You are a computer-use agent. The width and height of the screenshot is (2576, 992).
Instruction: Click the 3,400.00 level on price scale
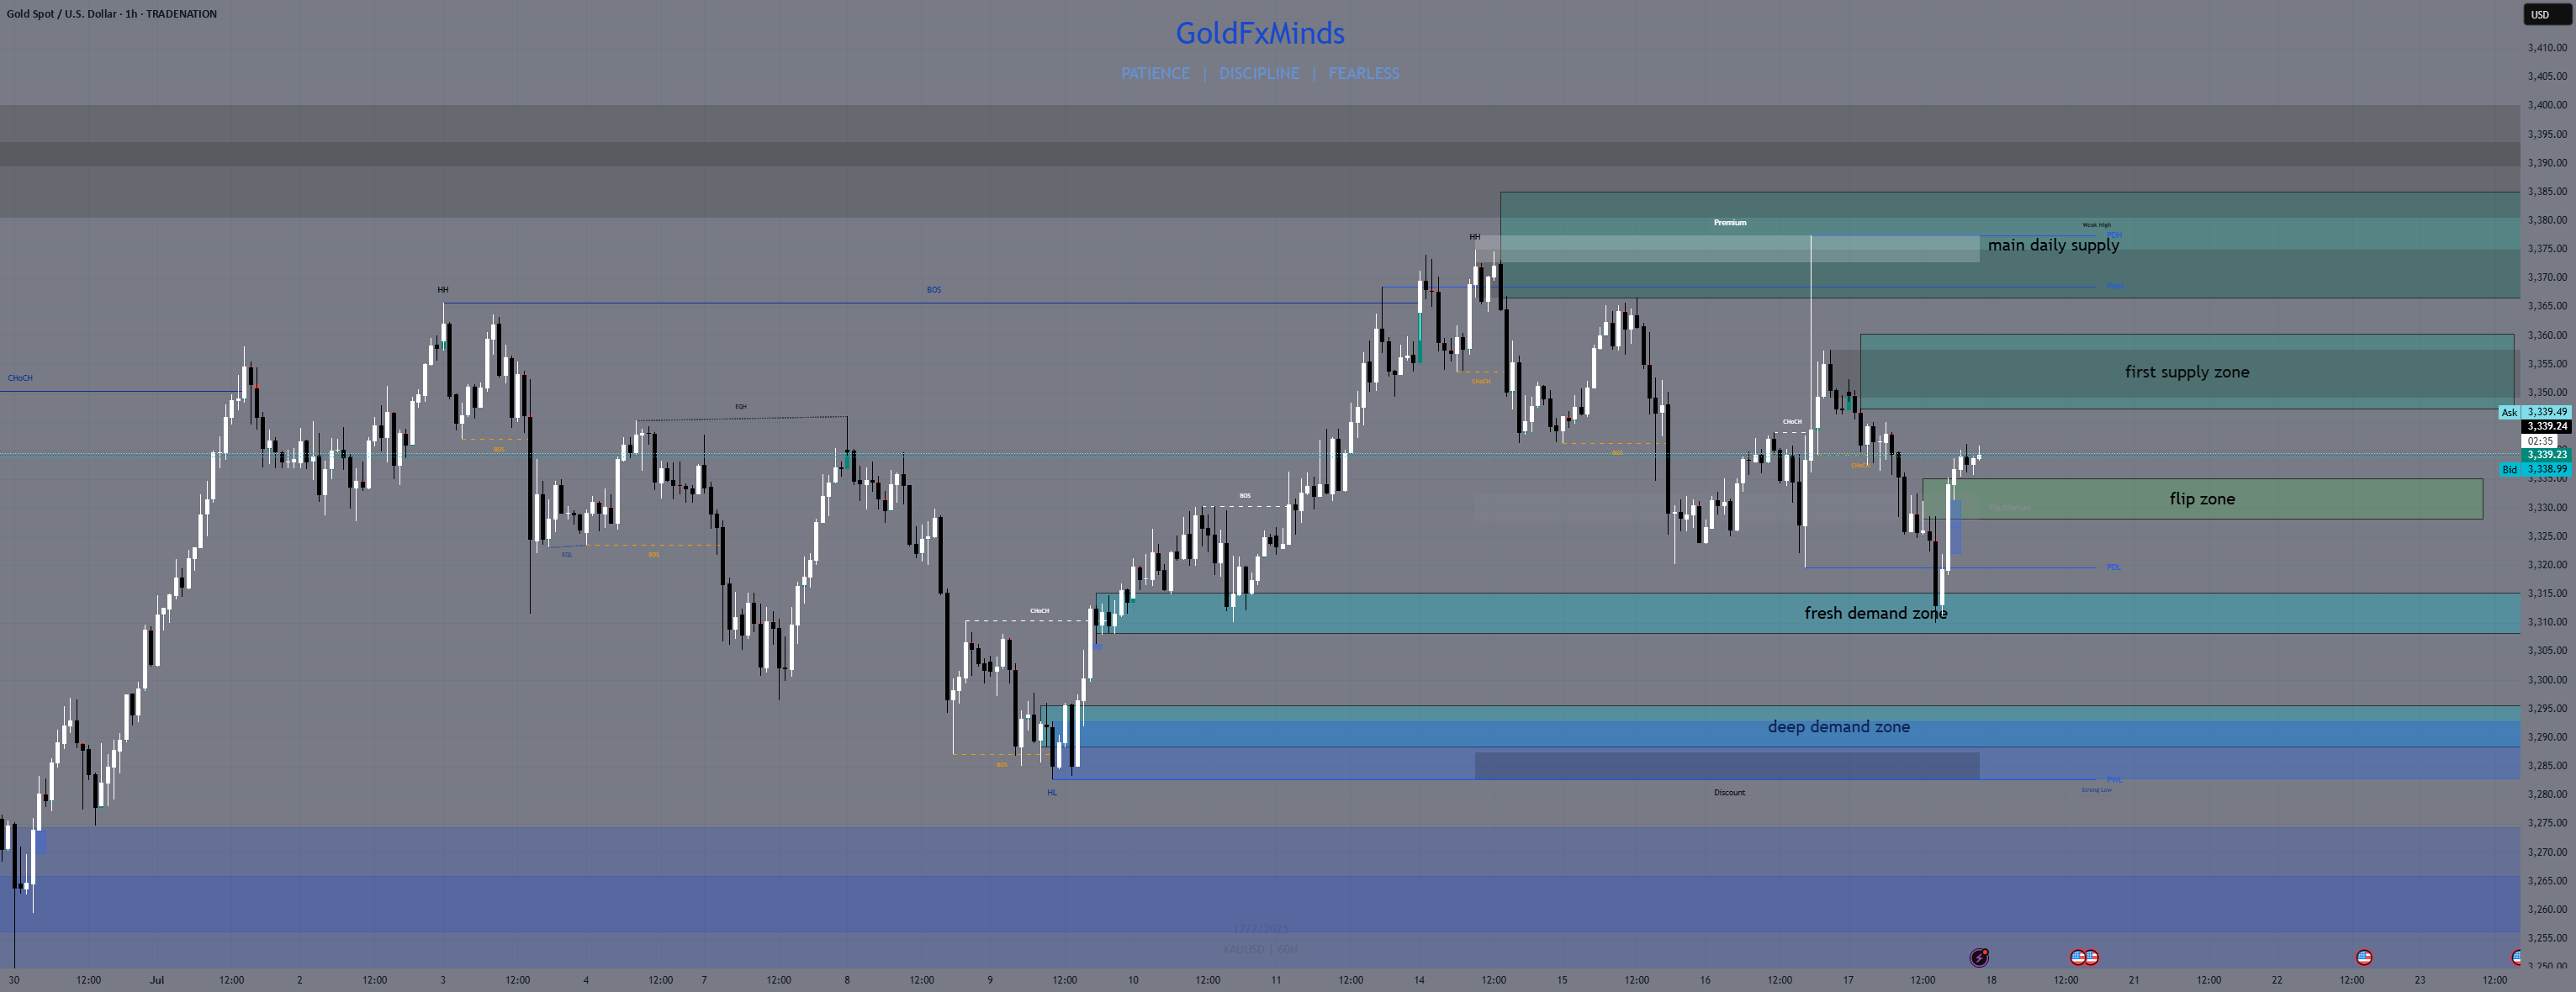point(2547,105)
